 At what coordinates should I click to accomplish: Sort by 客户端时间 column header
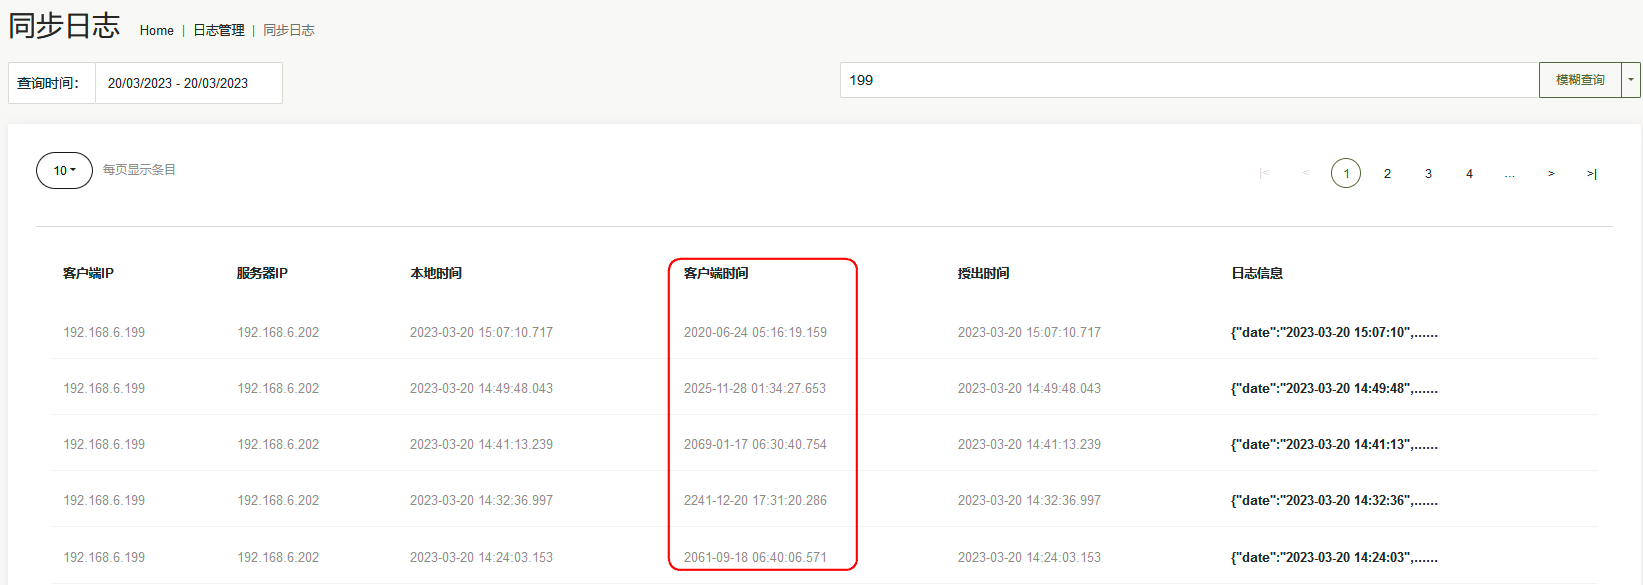point(716,273)
